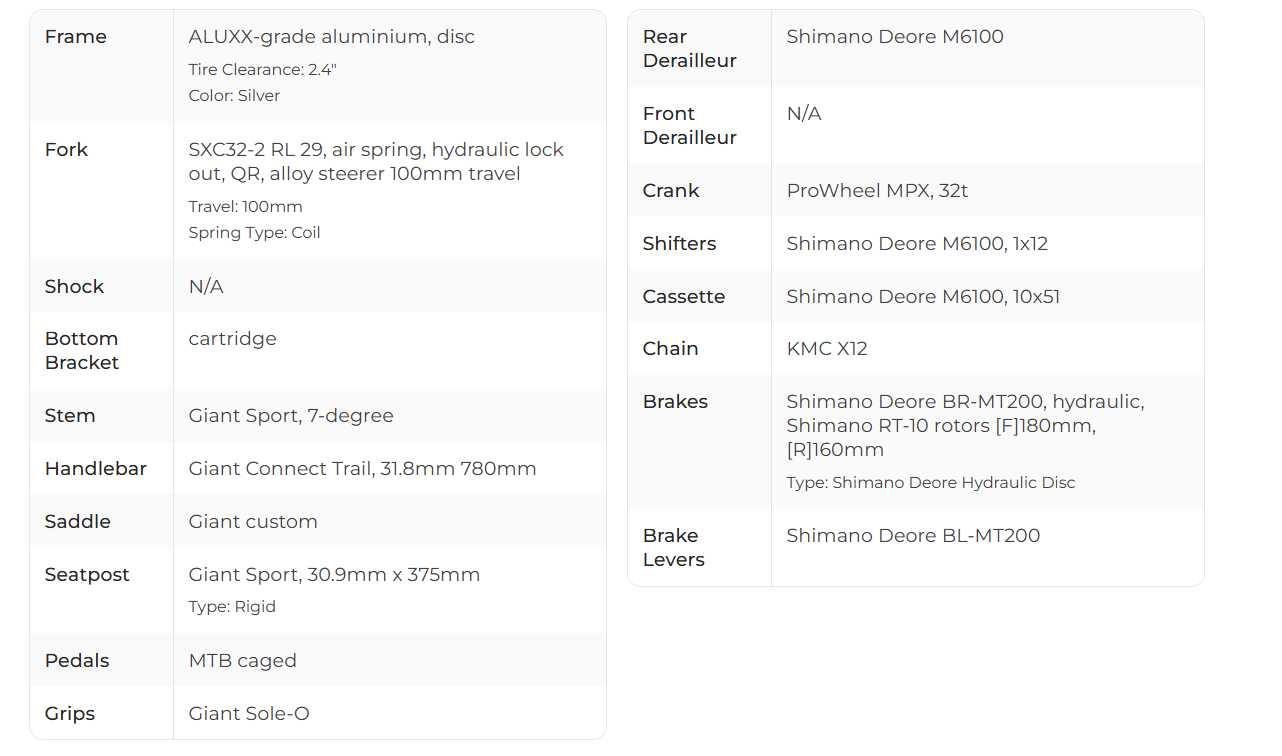Click the Seatpost Type: Rigid detail

click(x=232, y=607)
